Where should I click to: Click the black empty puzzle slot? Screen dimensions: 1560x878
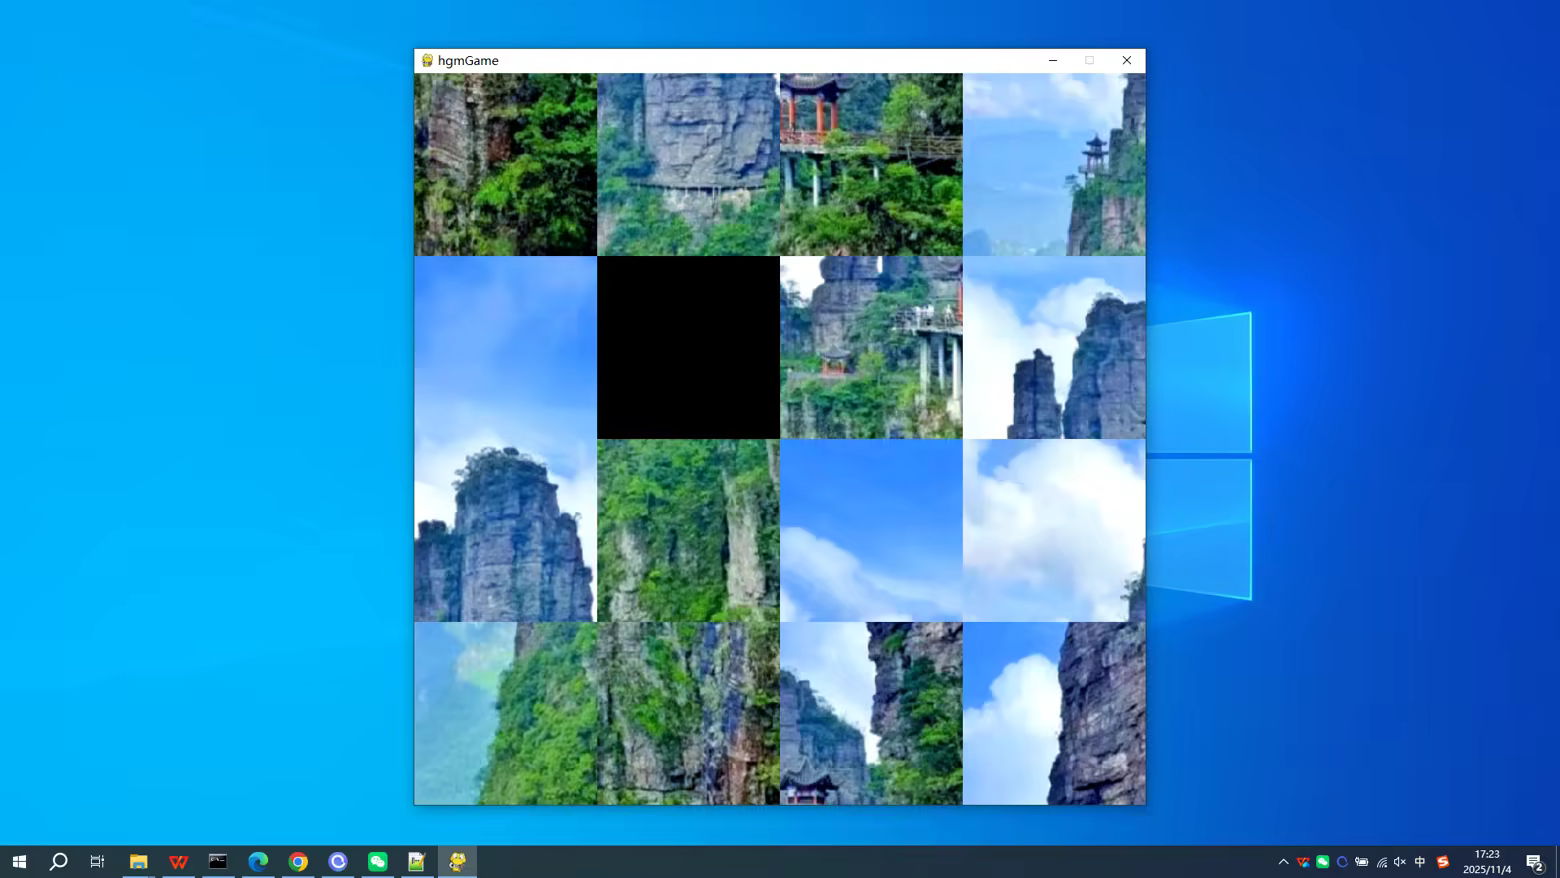(688, 347)
